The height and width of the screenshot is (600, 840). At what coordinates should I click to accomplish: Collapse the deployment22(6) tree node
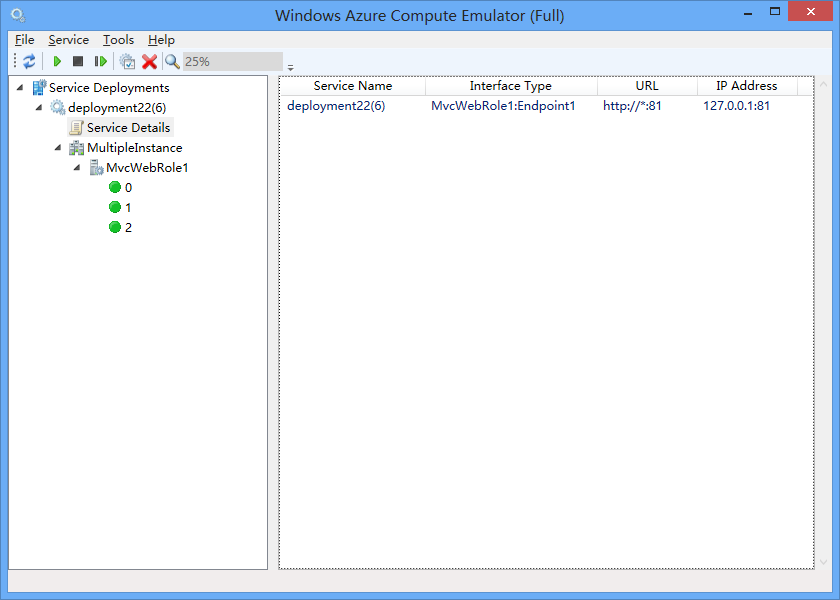(x=39, y=108)
